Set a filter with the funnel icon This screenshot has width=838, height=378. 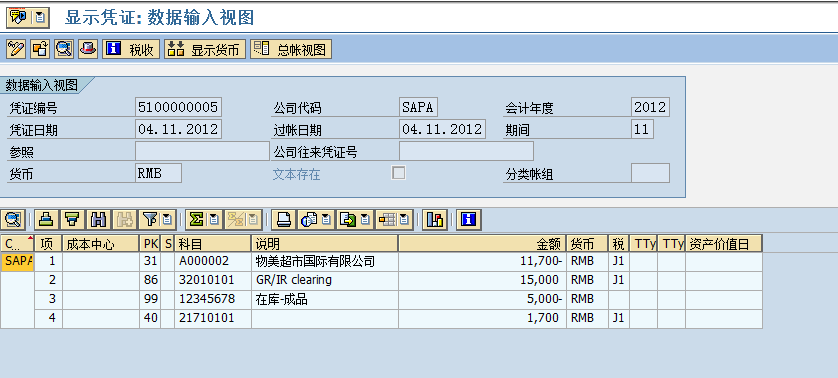150,219
